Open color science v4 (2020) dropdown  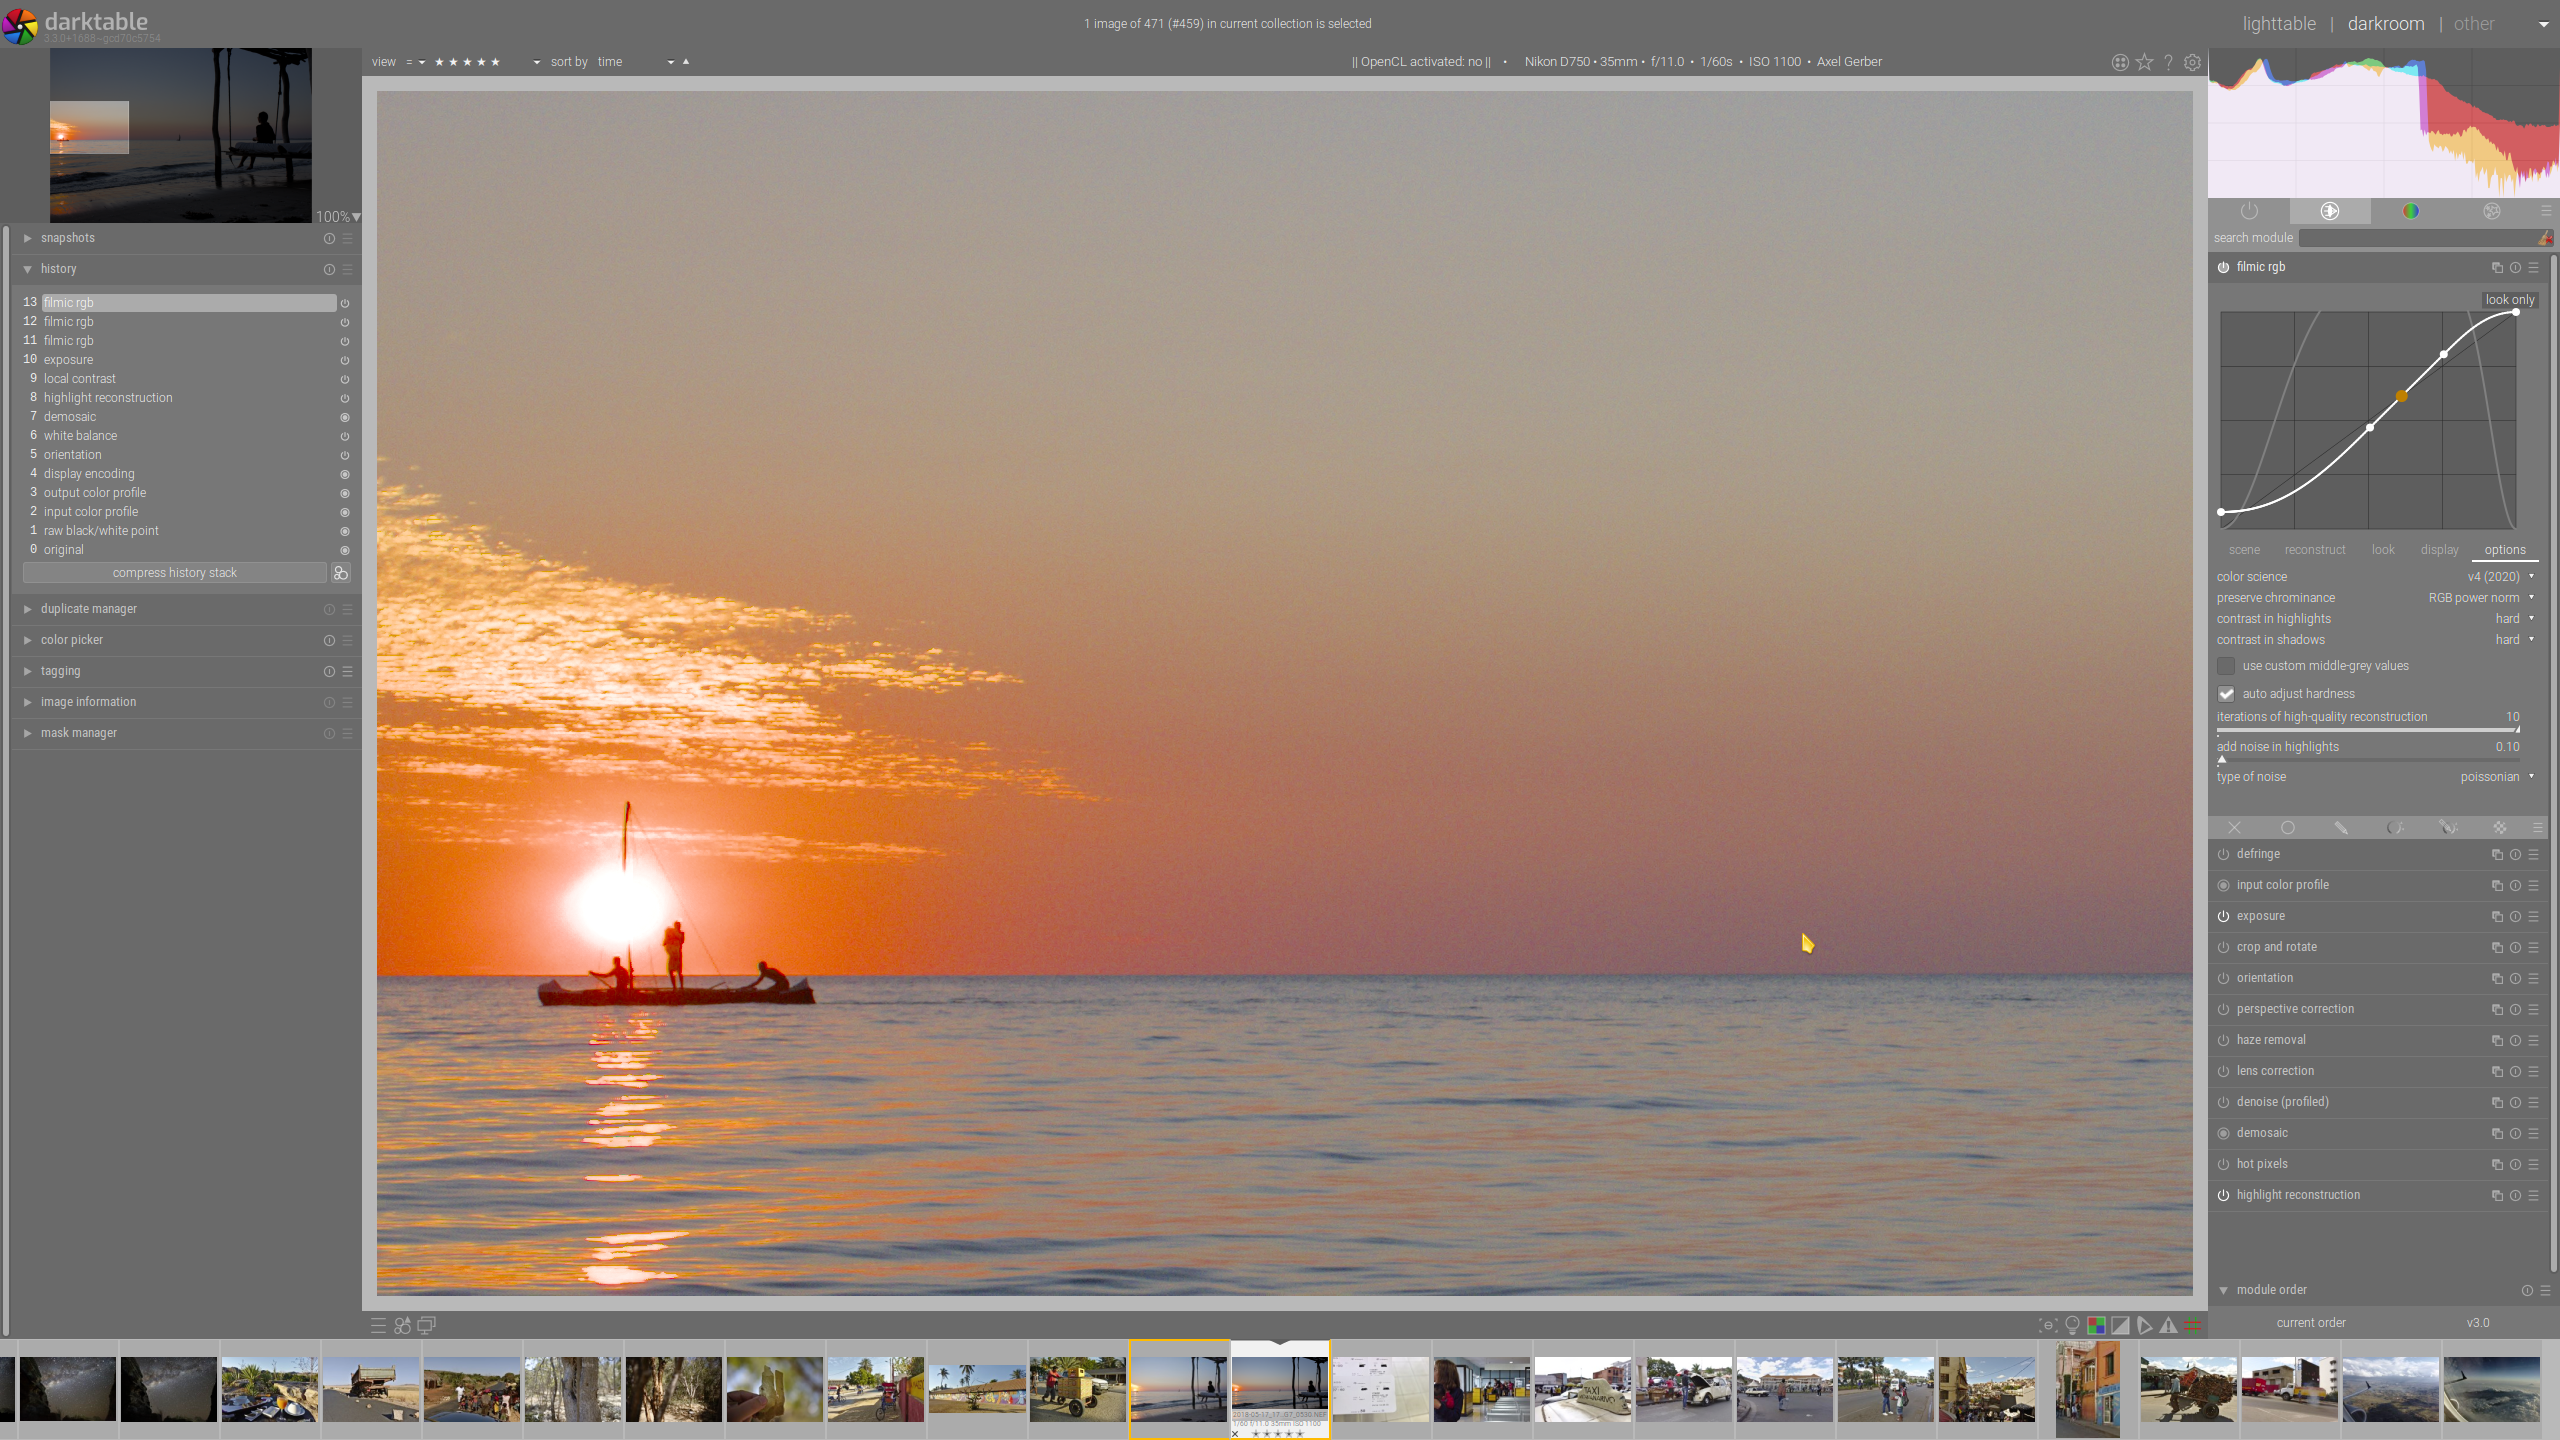coord(2376,577)
